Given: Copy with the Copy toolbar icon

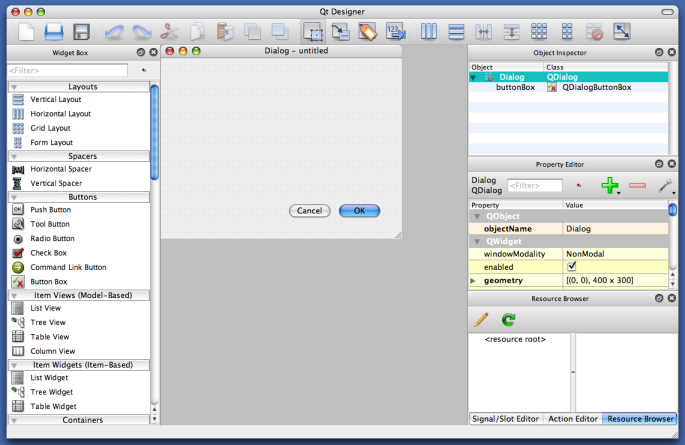Looking at the screenshot, I should [x=197, y=32].
